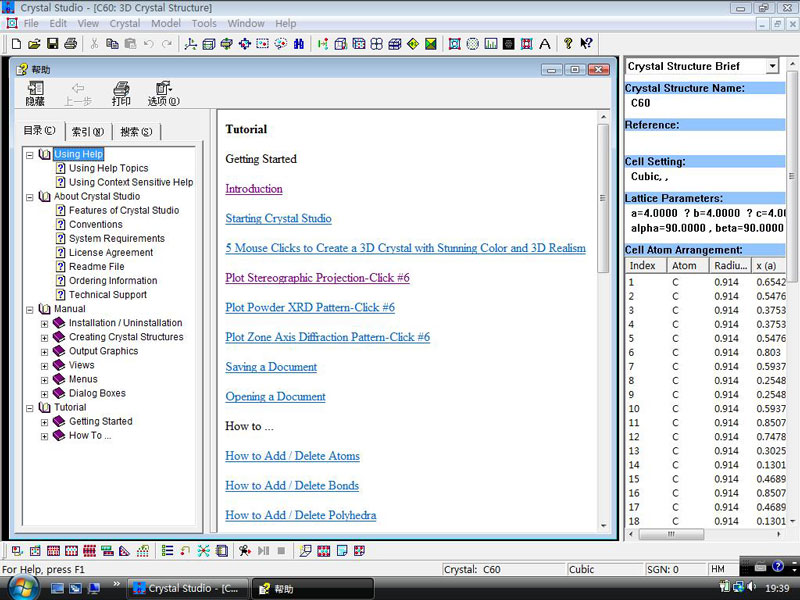Expand the Getting Started tree node

tap(44, 422)
